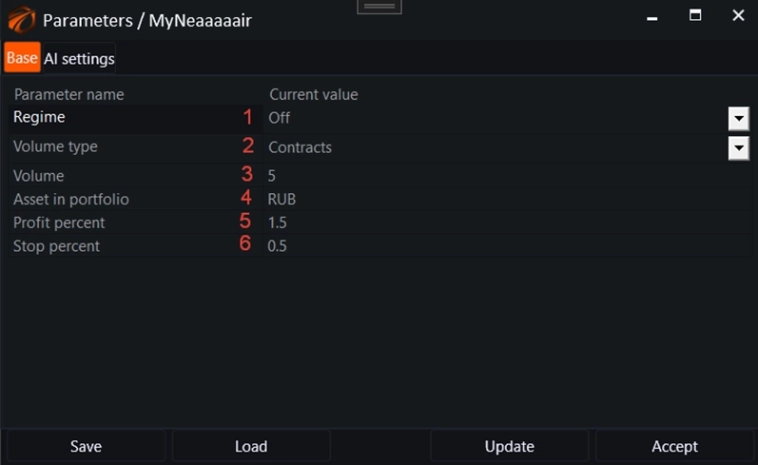Open the Regime dropdown arrow
Screen dimensions: 758x465
click(x=738, y=118)
